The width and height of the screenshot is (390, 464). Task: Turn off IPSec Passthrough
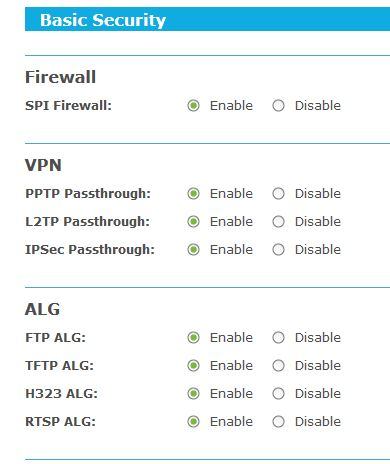click(x=278, y=250)
